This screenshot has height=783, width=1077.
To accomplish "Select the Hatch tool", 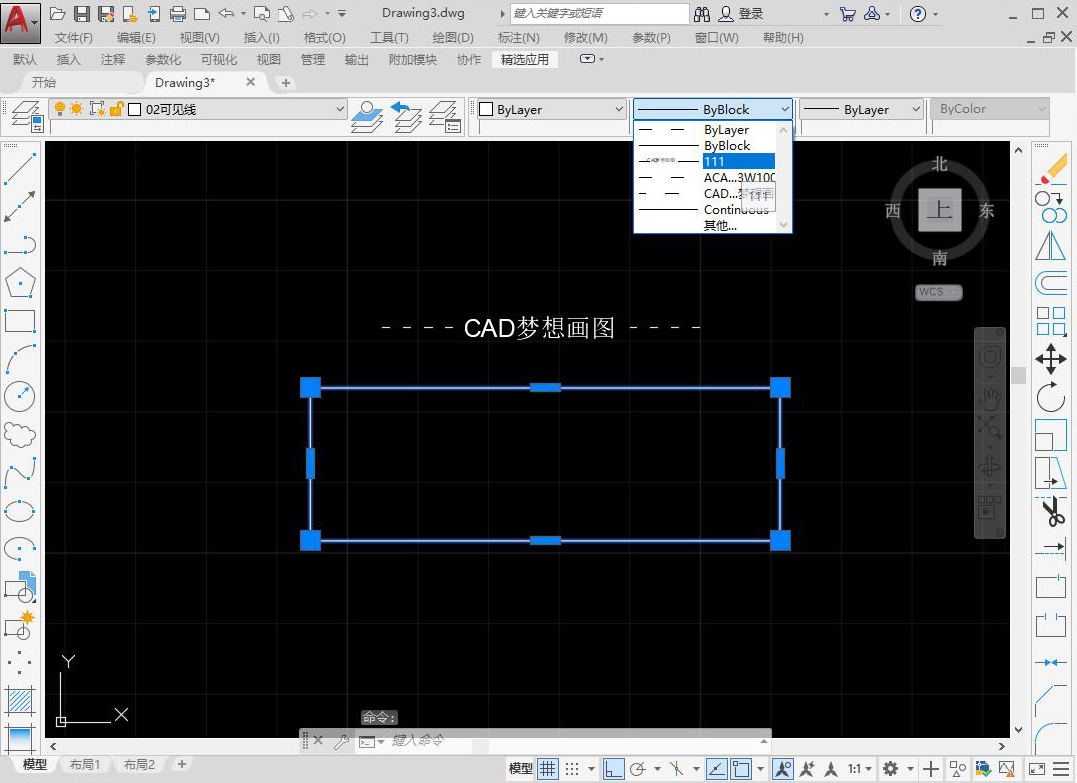I will 20,701.
